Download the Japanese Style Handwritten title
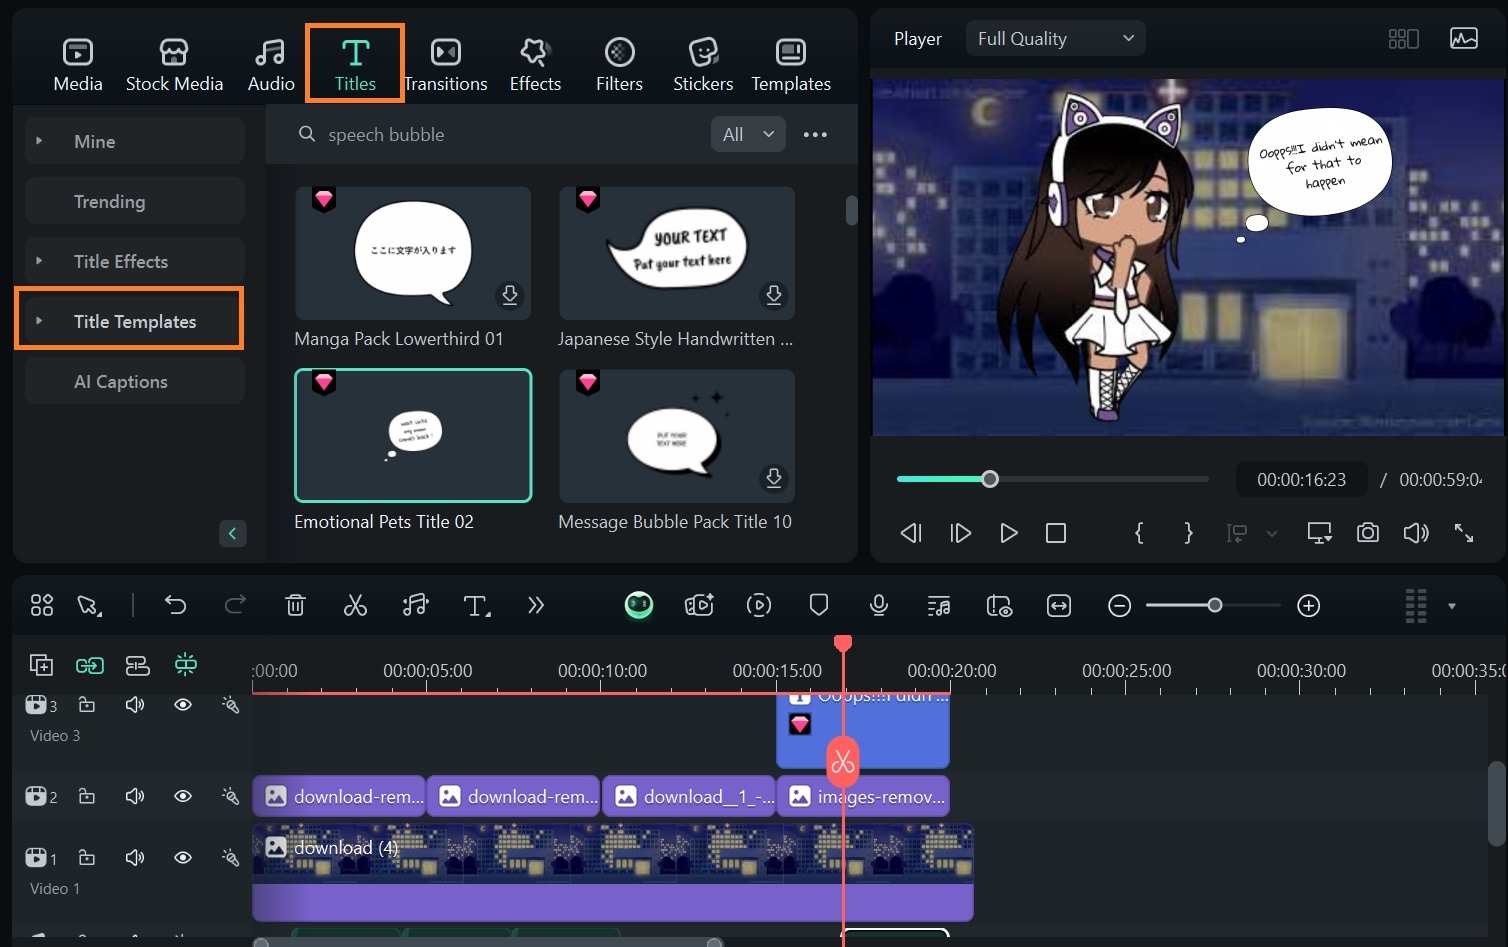The image size is (1508, 947). pyautogui.click(x=774, y=295)
